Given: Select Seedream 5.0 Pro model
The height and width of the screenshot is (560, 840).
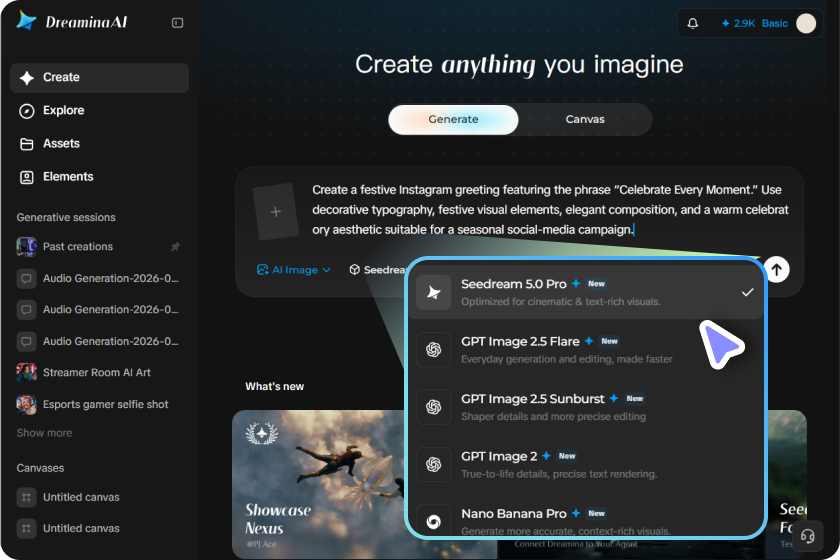Looking at the screenshot, I should 587,292.
